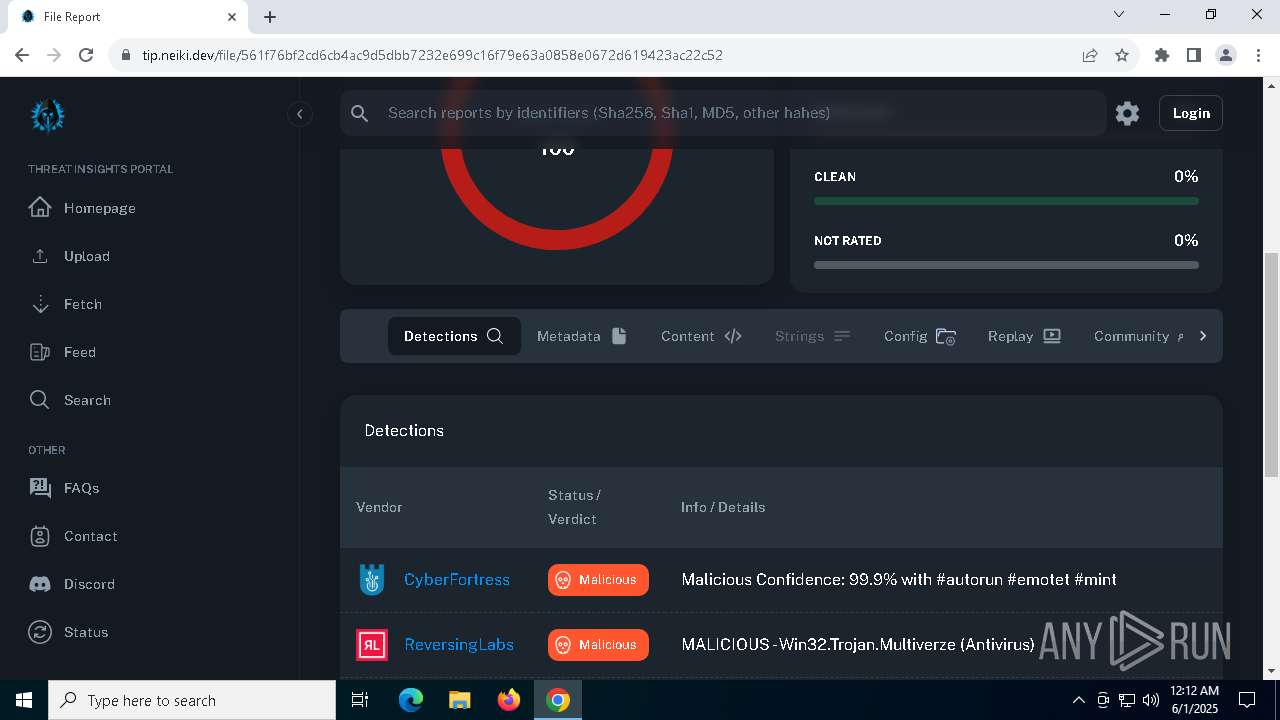The image size is (1280, 720).
Task: Open Chrome extensions puzzle icon
Action: tap(1162, 55)
